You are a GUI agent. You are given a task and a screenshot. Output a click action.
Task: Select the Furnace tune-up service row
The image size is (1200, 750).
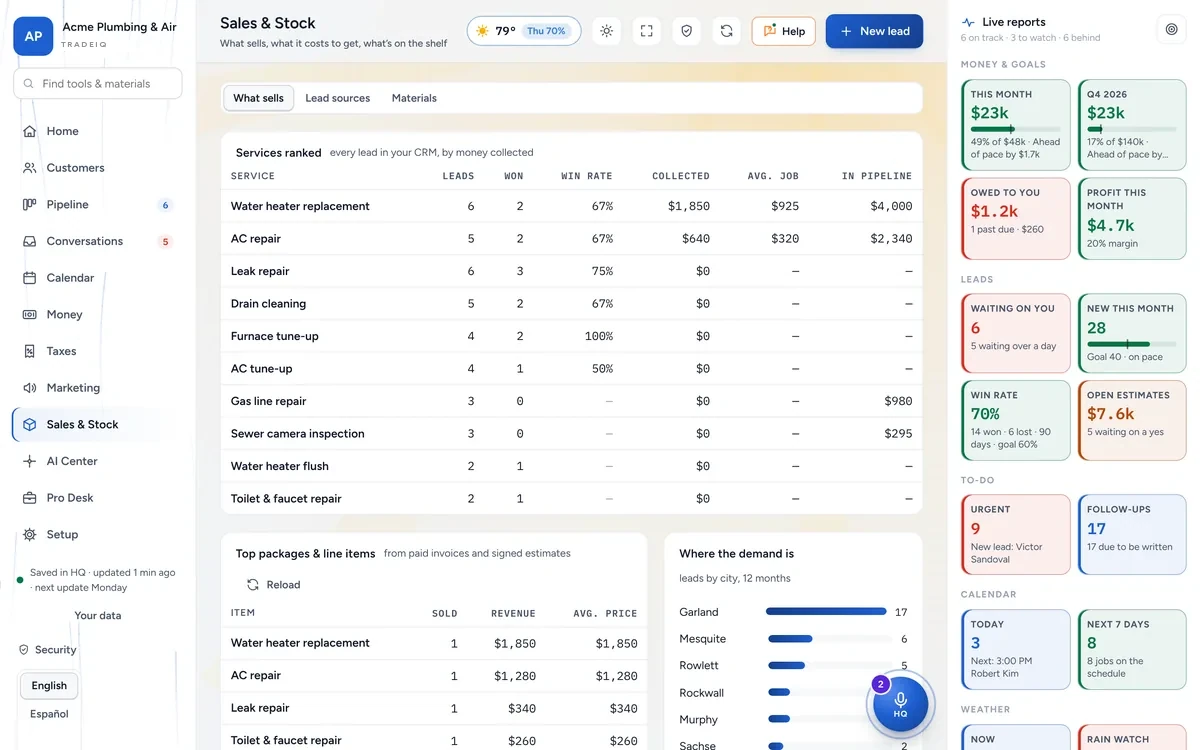[571, 336]
